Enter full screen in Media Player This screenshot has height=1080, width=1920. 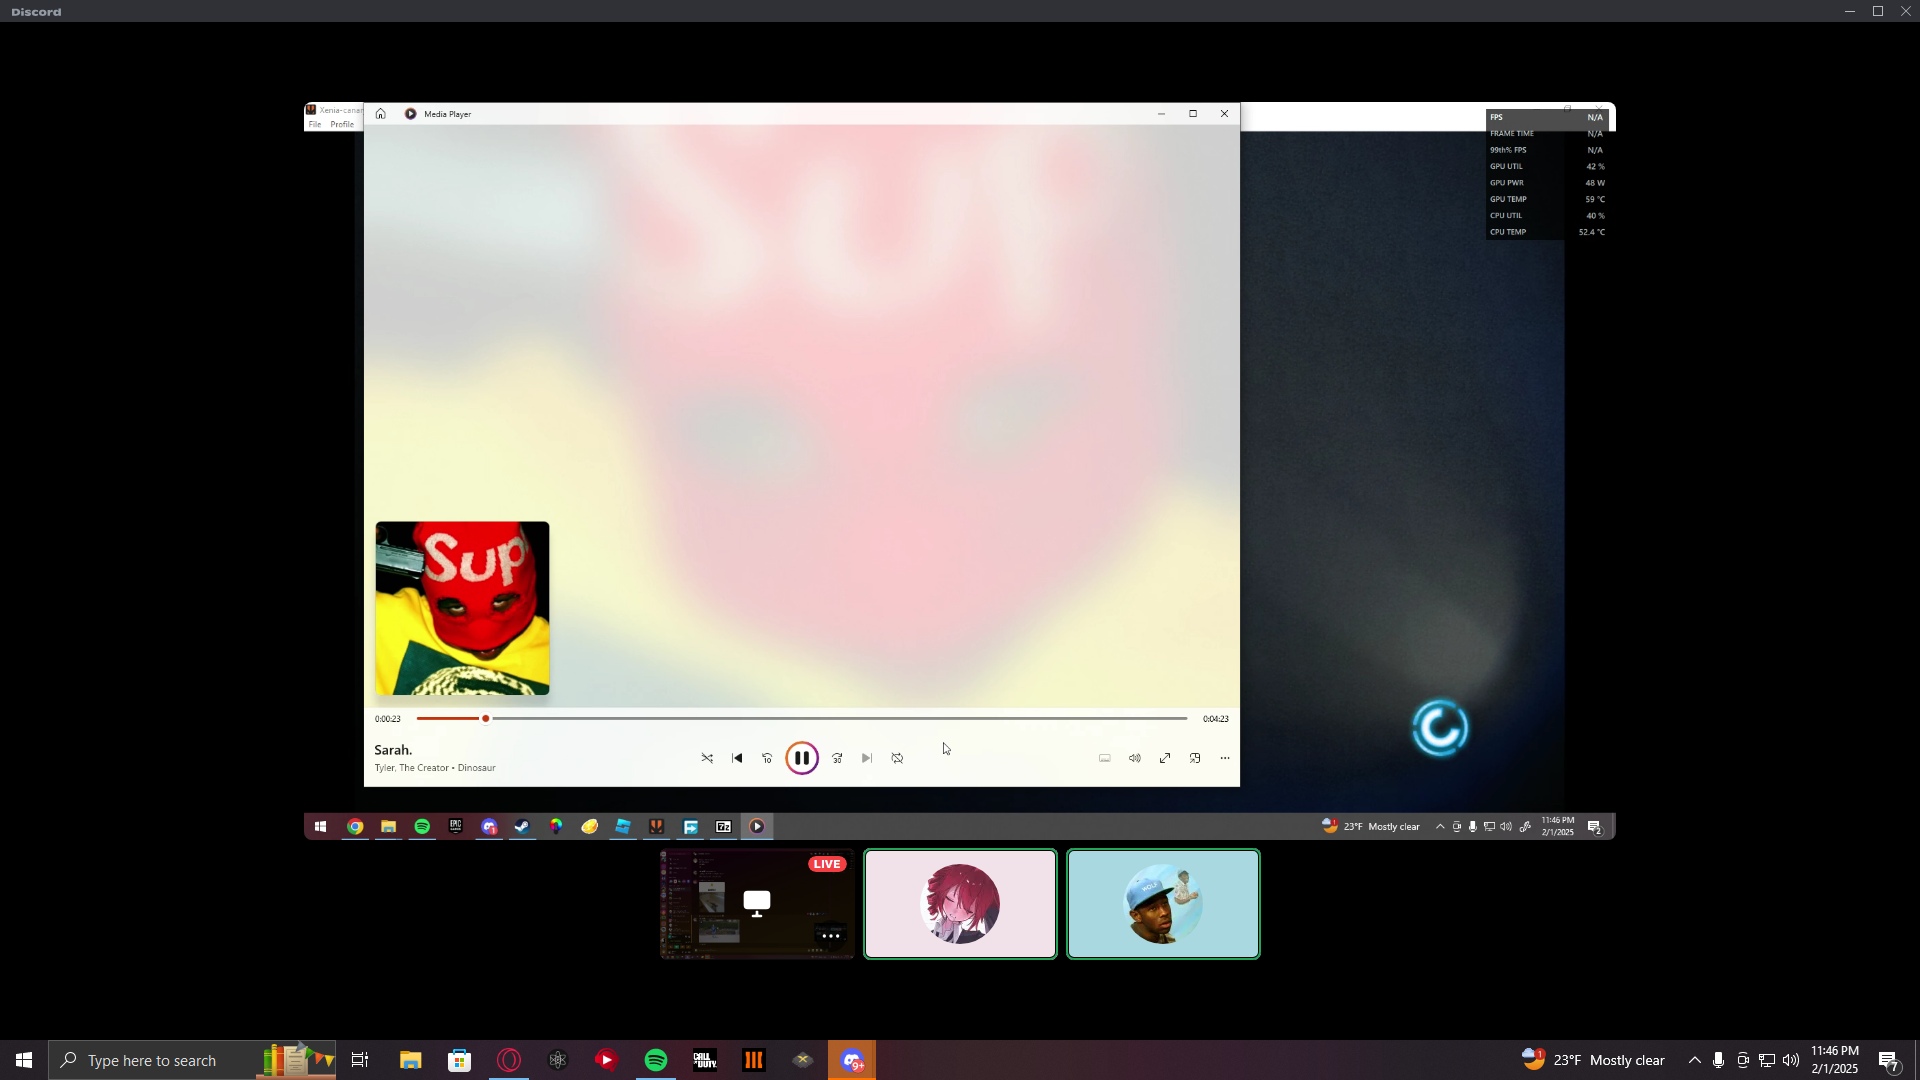click(1165, 758)
